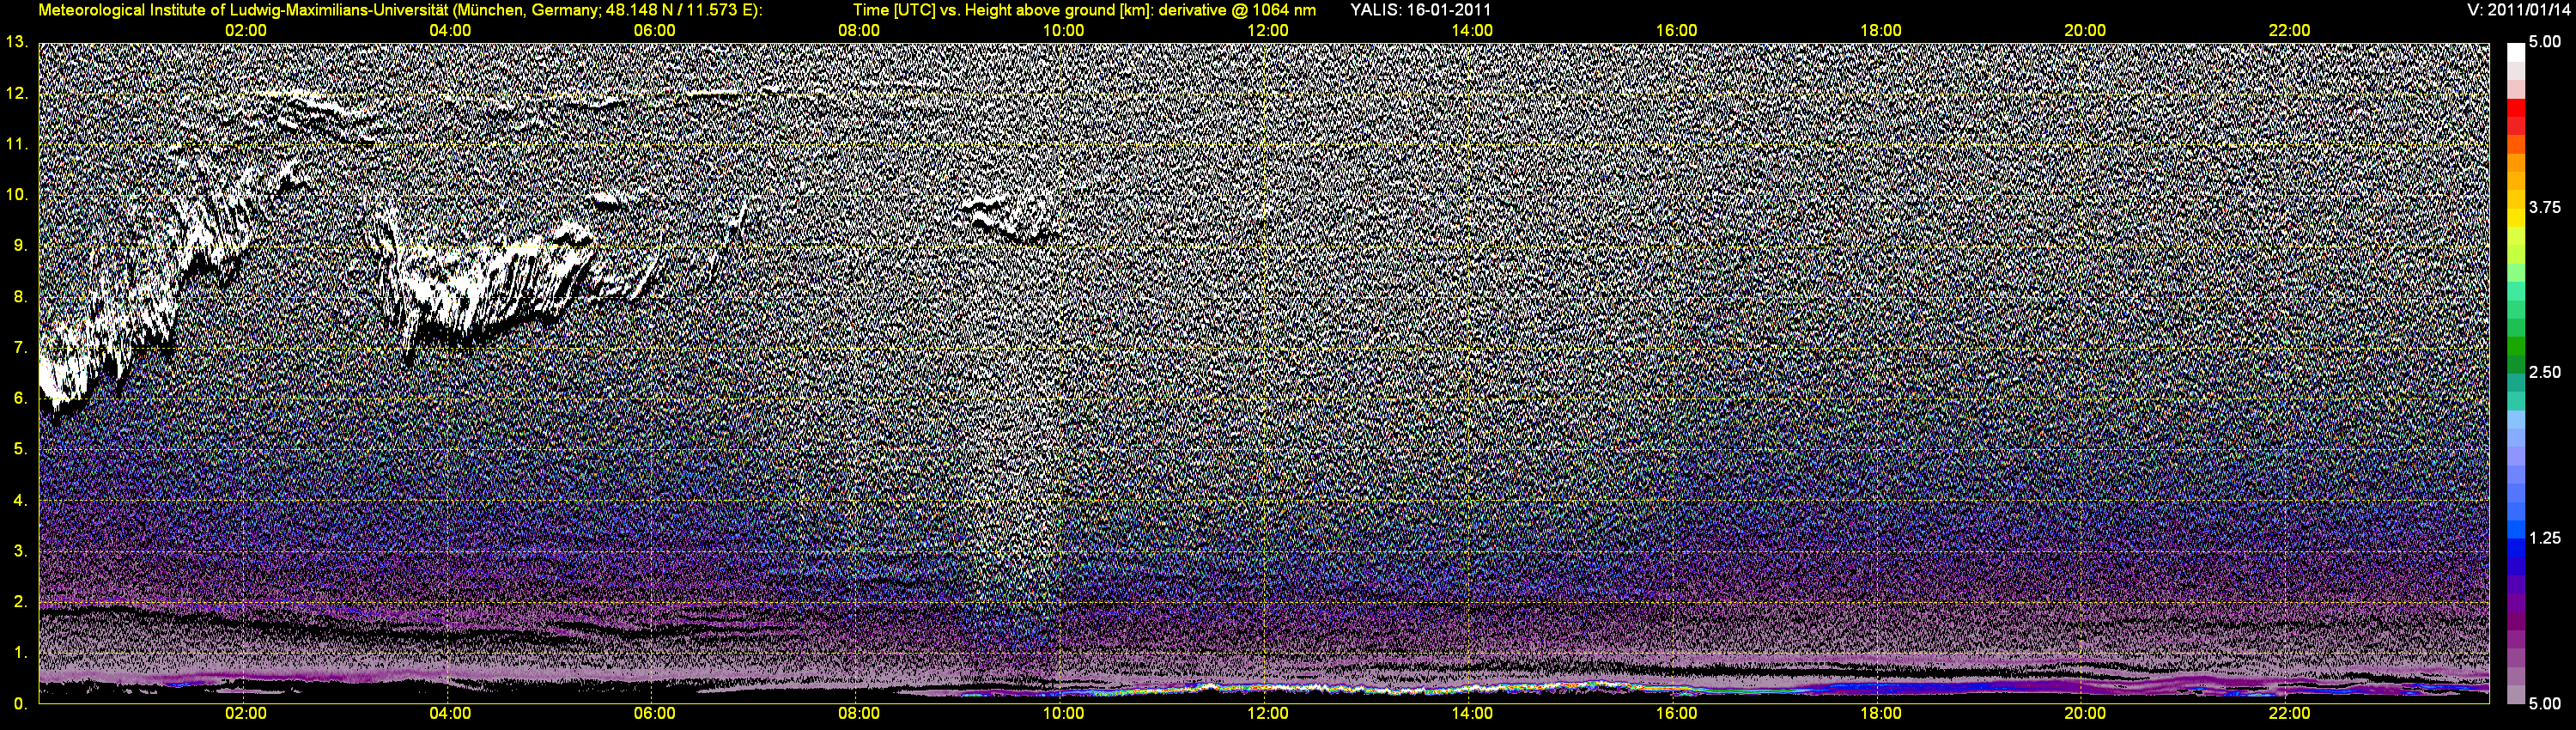Click the 1.25 colorbar scale value
The image size is (2576, 730).
click(2545, 538)
